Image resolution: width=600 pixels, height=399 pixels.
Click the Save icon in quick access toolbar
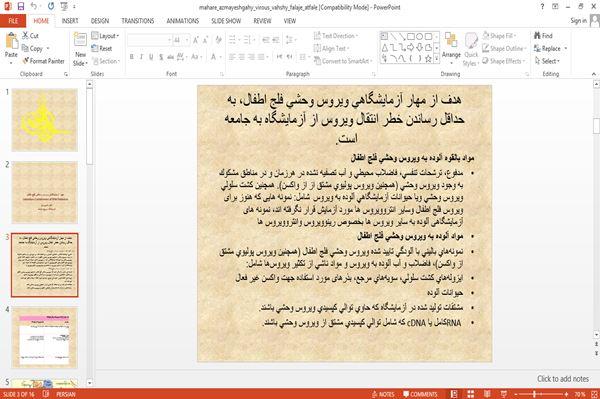[x=21, y=6]
